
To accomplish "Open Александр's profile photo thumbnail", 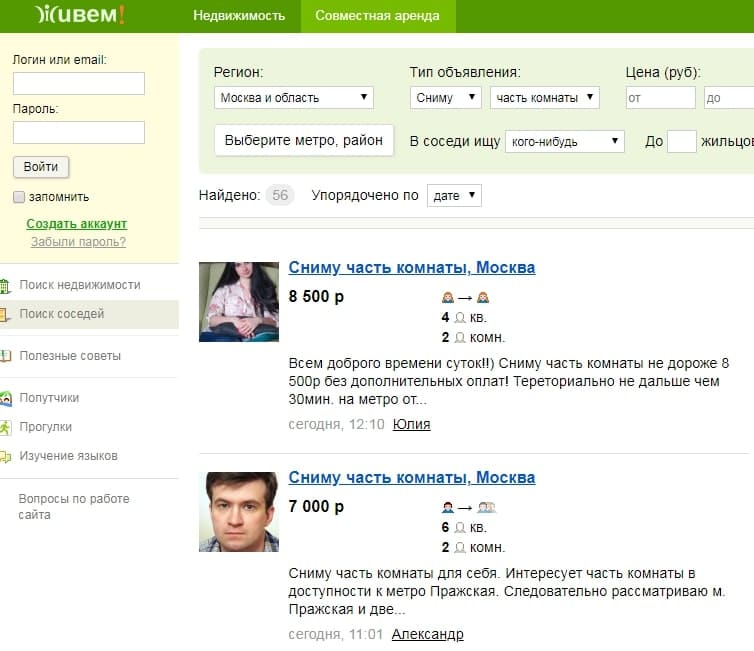I will coord(238,512).
